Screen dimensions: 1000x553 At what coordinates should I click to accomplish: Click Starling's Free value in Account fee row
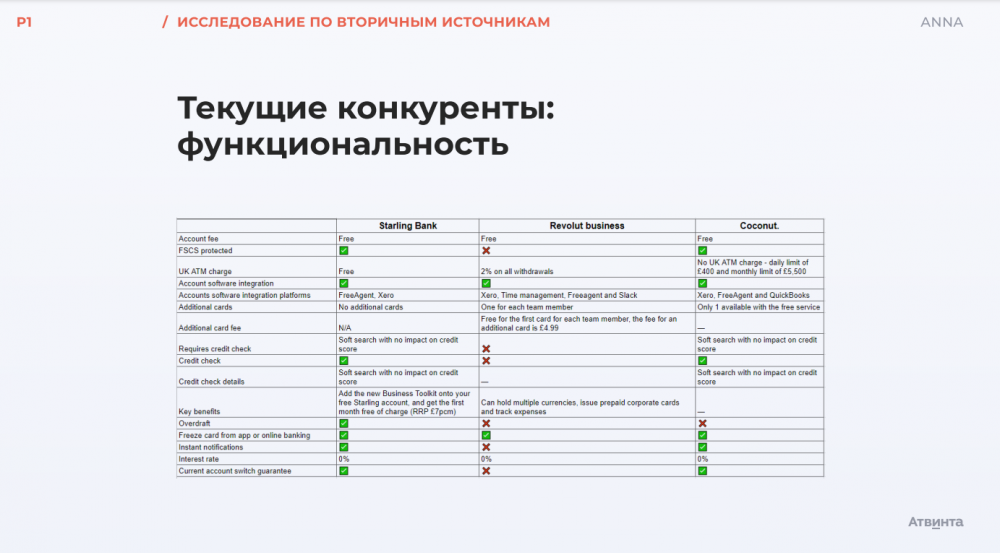(x=346, y=239)
